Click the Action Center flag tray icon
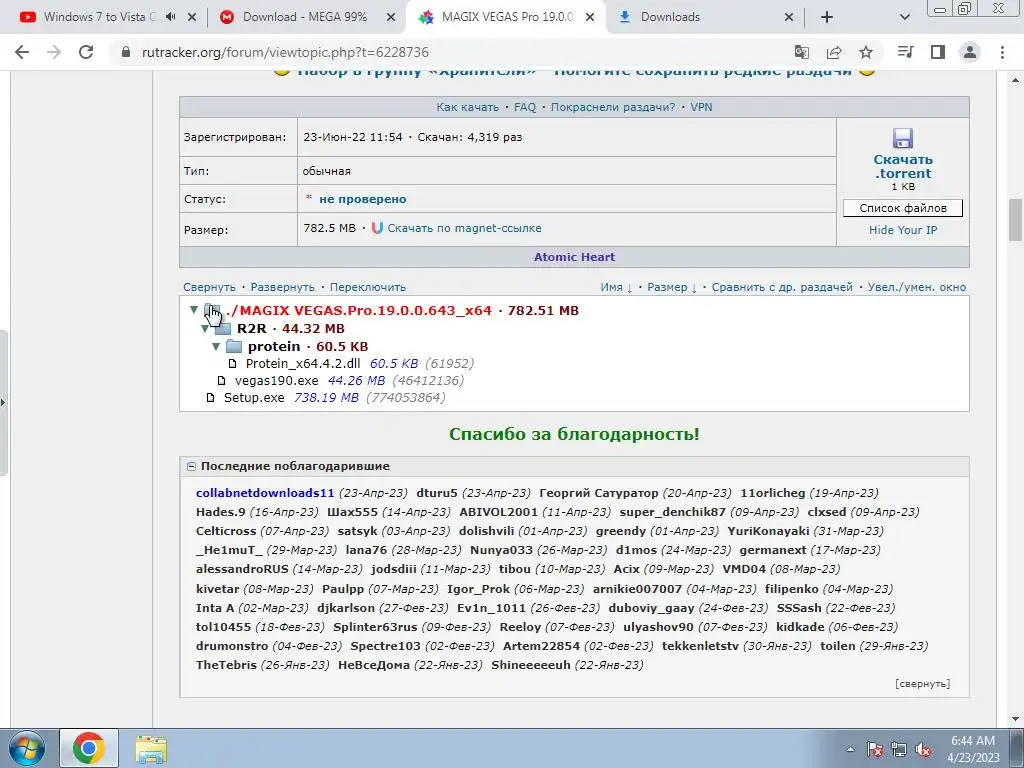Screen dimensions: 1024x768 [x=875, y=749]
